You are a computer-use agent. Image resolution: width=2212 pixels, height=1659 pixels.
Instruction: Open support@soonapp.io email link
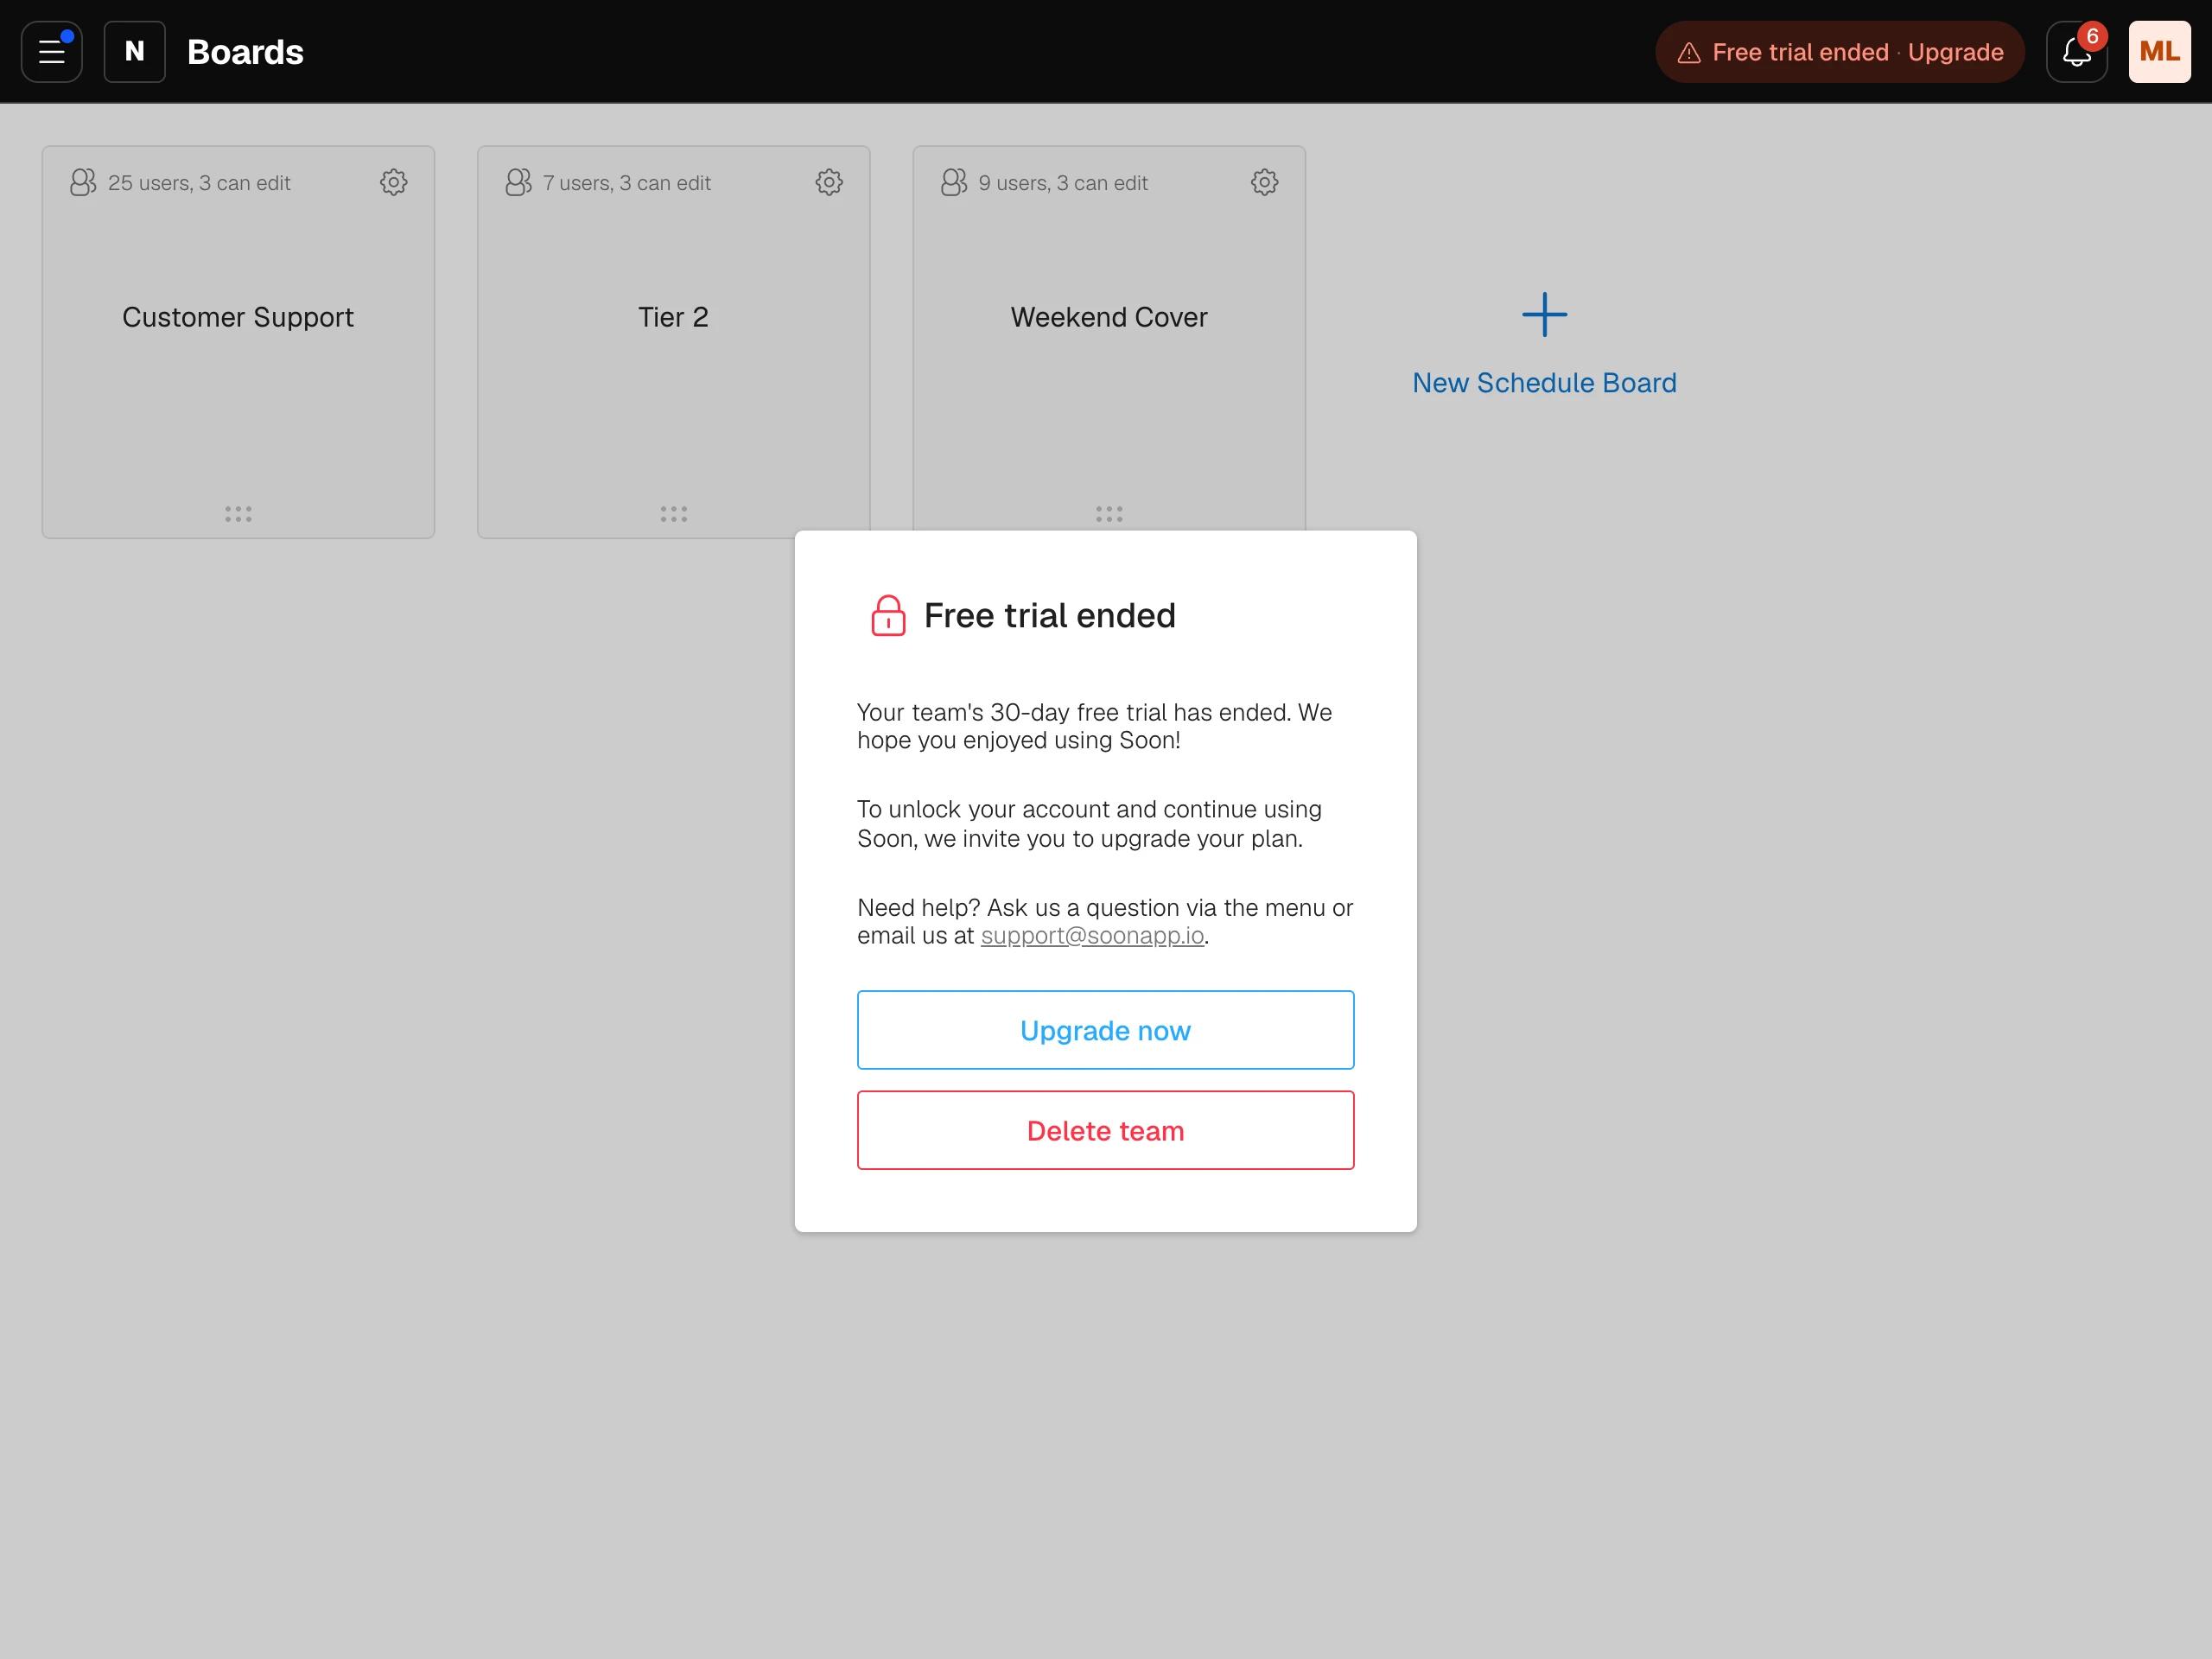(1092, 936)
